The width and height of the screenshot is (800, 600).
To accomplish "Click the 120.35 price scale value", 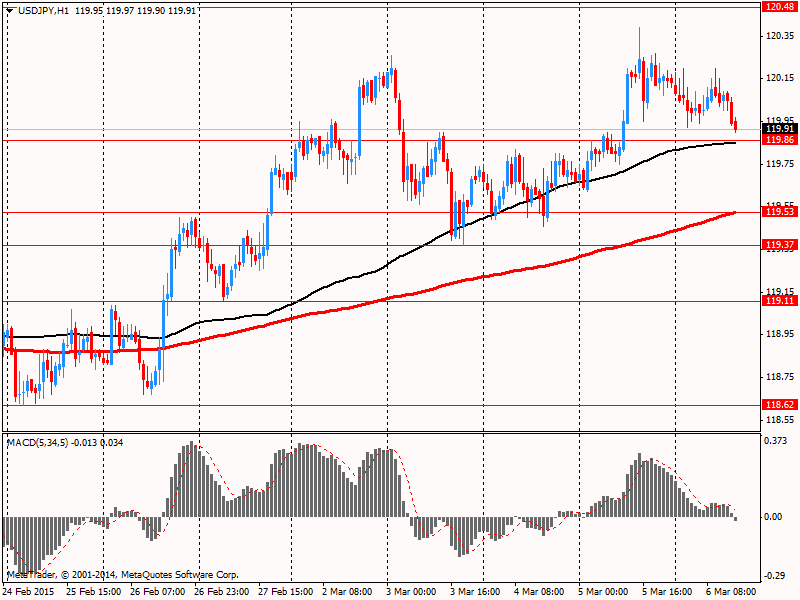I will pos(780,36).
